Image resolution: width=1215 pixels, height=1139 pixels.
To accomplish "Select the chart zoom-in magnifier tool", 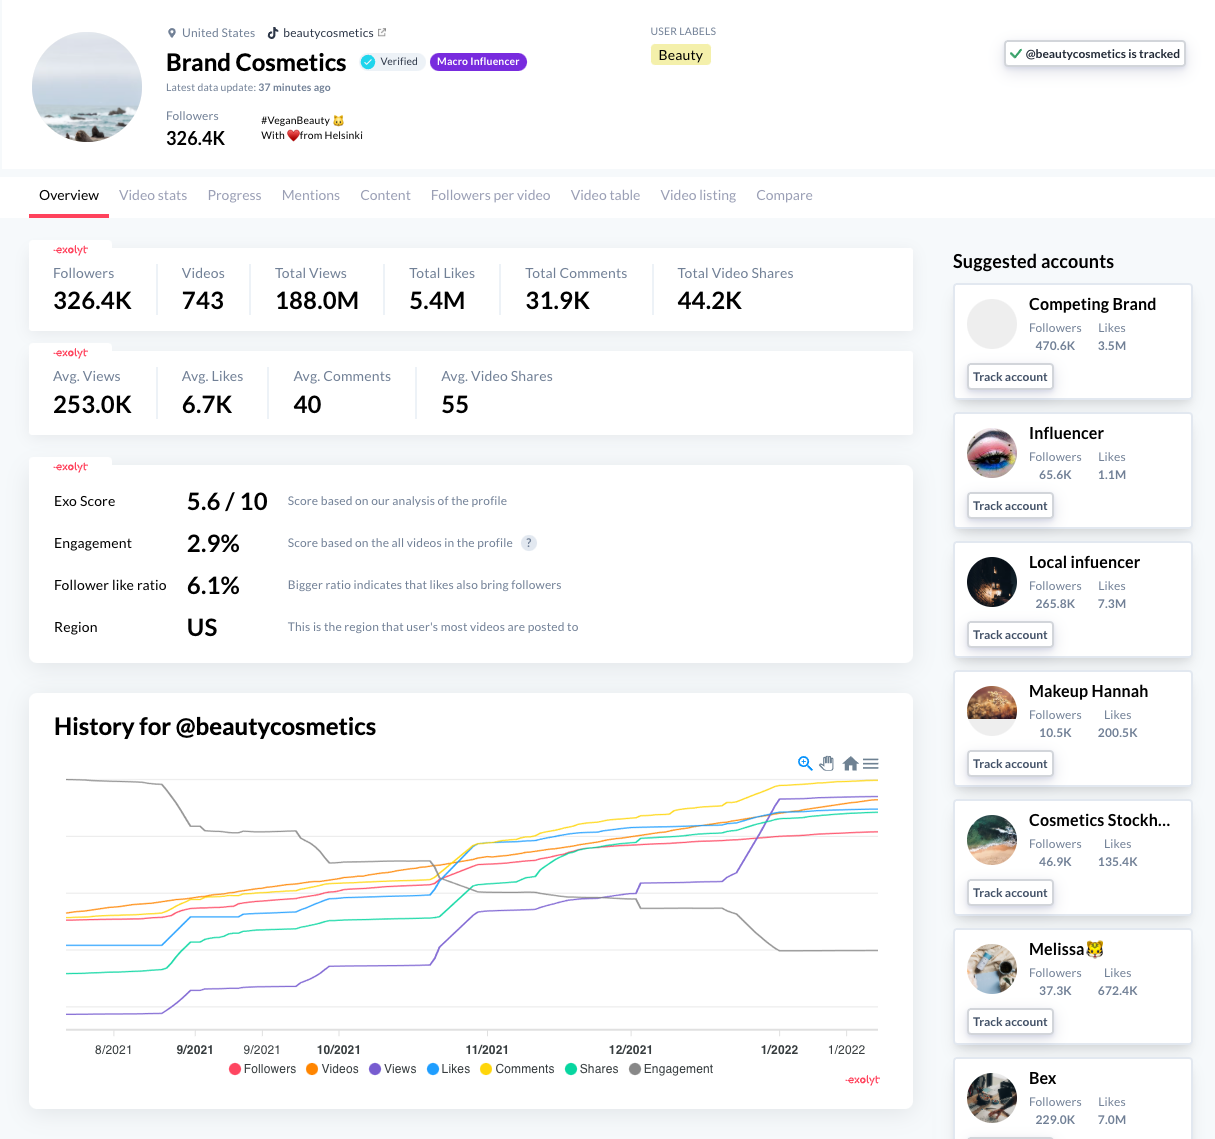I will coord(805,763).
